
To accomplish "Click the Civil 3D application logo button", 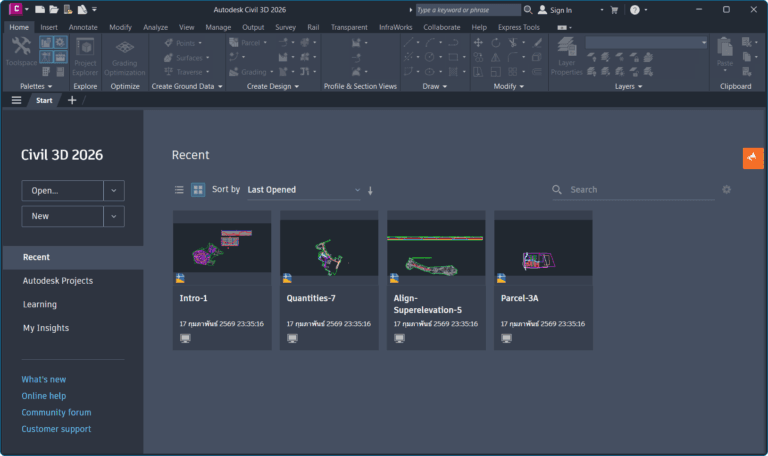I will click(16, 9).
